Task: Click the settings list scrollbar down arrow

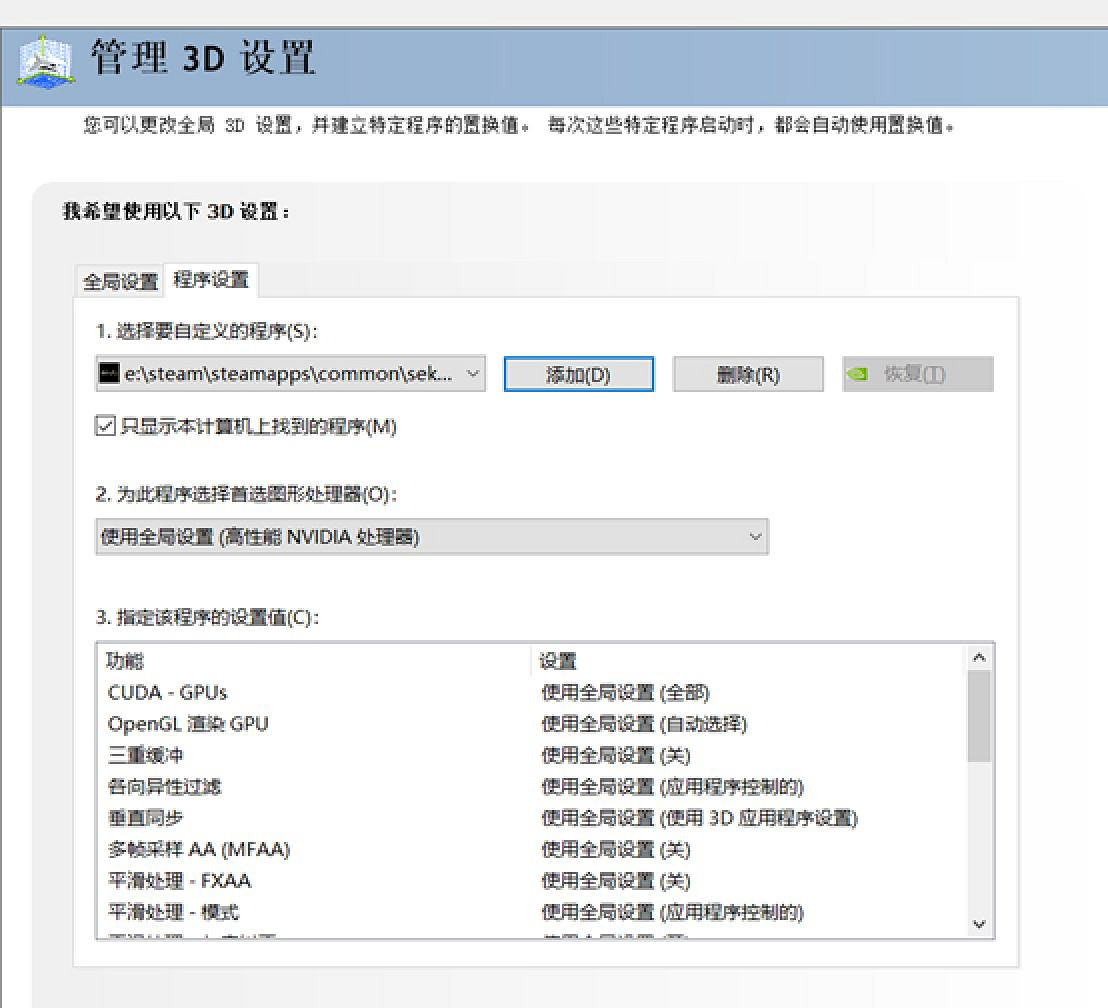Action: tap(980, 925)
